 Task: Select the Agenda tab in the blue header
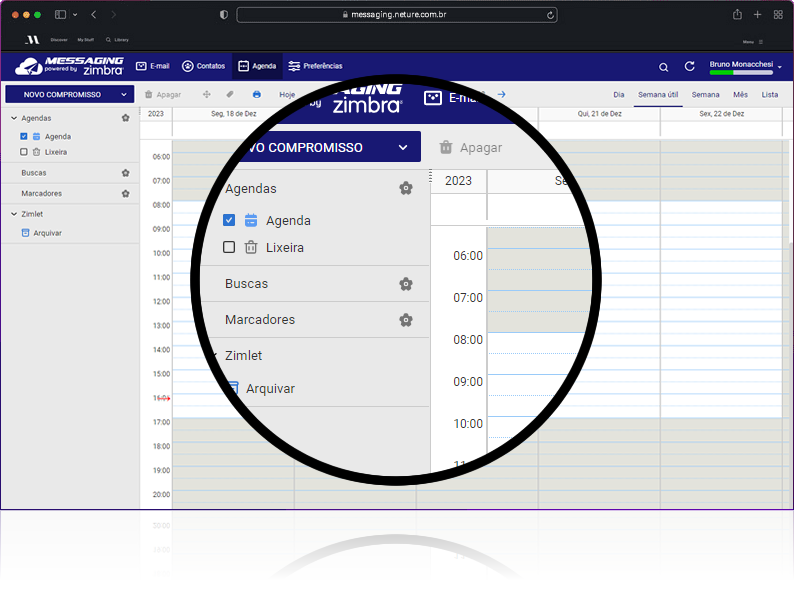point(257,66)
